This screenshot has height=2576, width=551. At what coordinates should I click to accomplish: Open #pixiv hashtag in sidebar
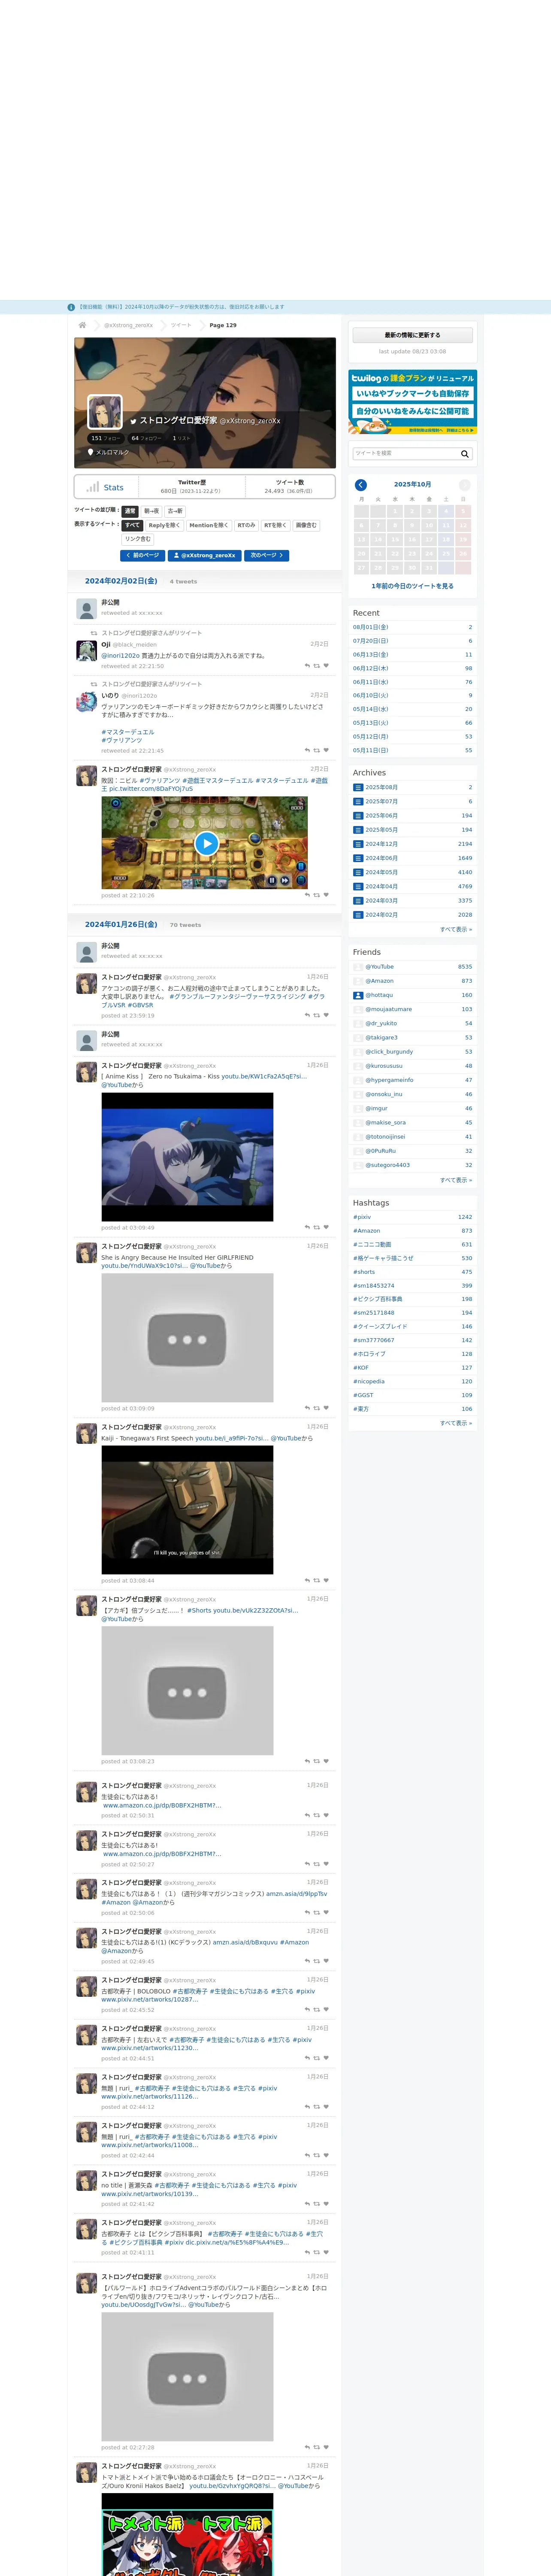point(362,1217)
